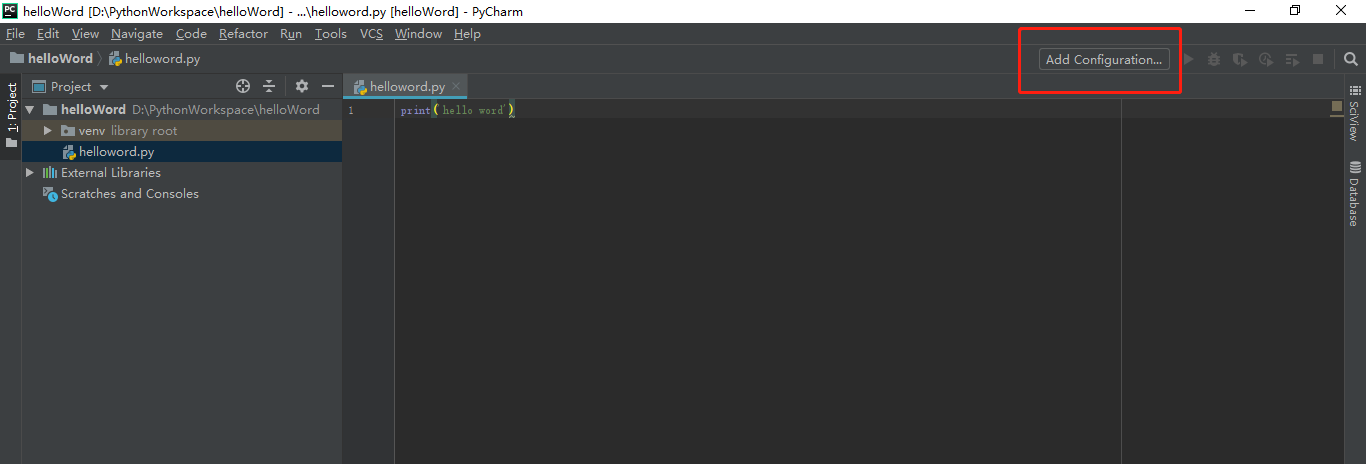Click the Stop square icon
Image resolution: width=1366 pixels, height=464 pixels.
pos(1318,59)
